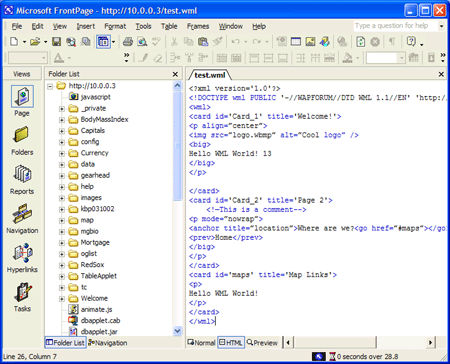This screenshot has width=450, height=364.
Task: Expand the BodyMassIndex folder node
Action: tap(62, 120)
